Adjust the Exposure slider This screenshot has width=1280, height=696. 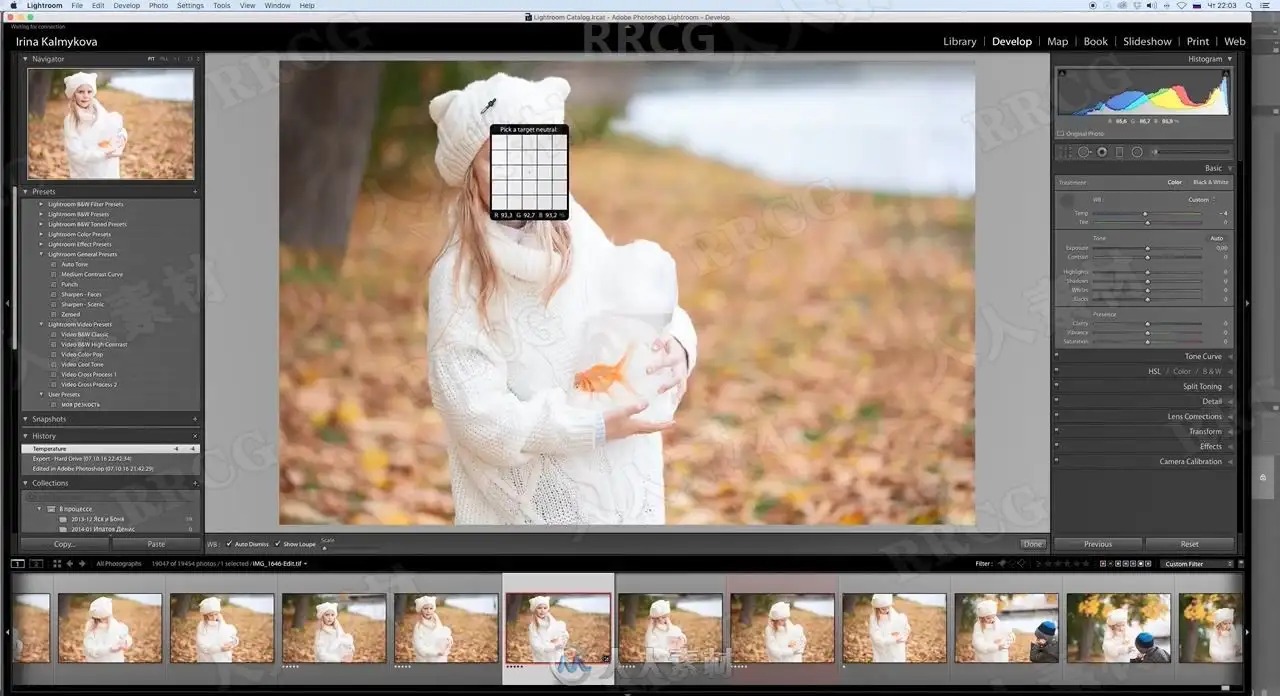pos(1147,248)
